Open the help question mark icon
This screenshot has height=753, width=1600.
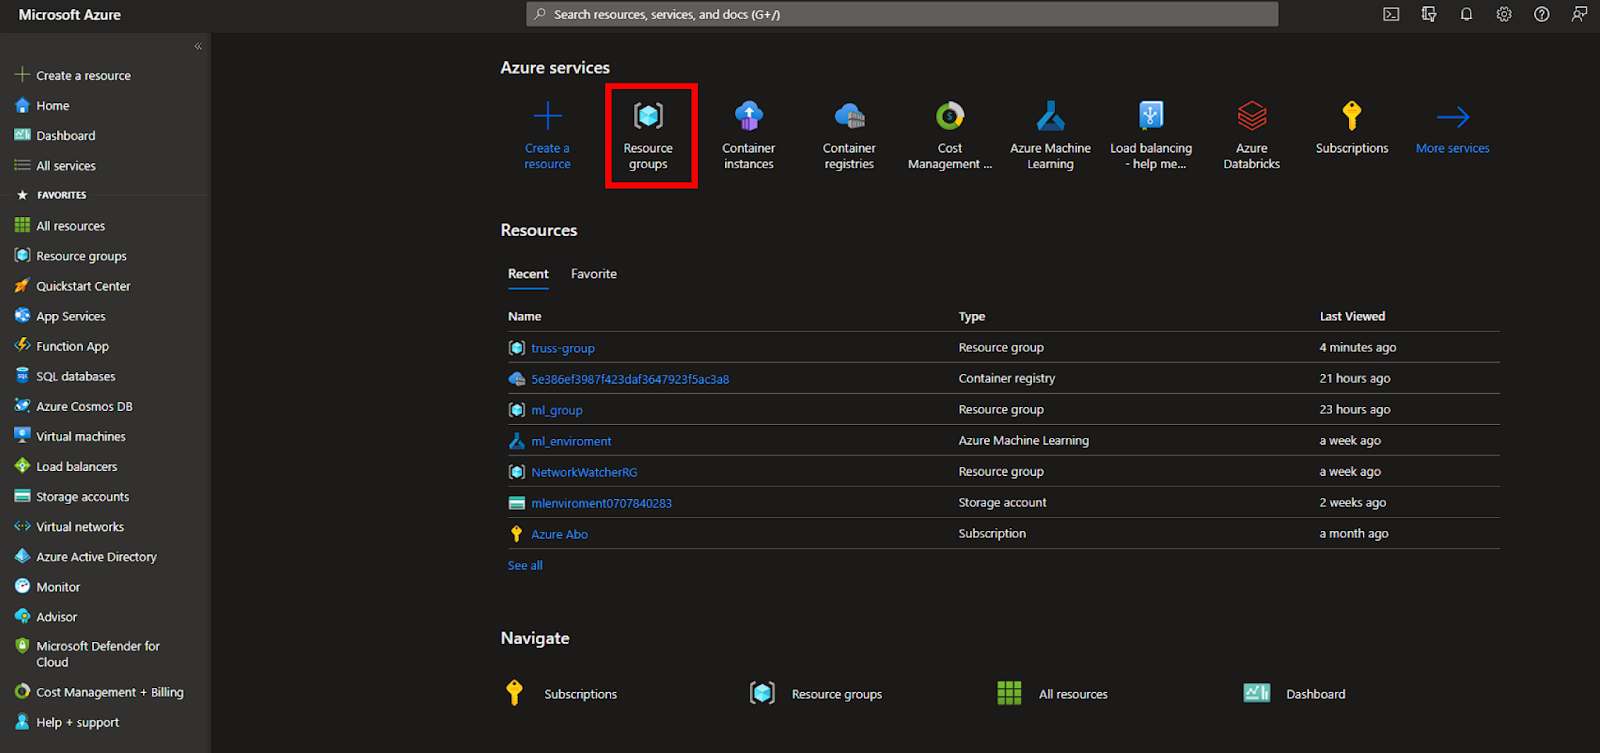pyautogui.click(x=1542, y=14)
